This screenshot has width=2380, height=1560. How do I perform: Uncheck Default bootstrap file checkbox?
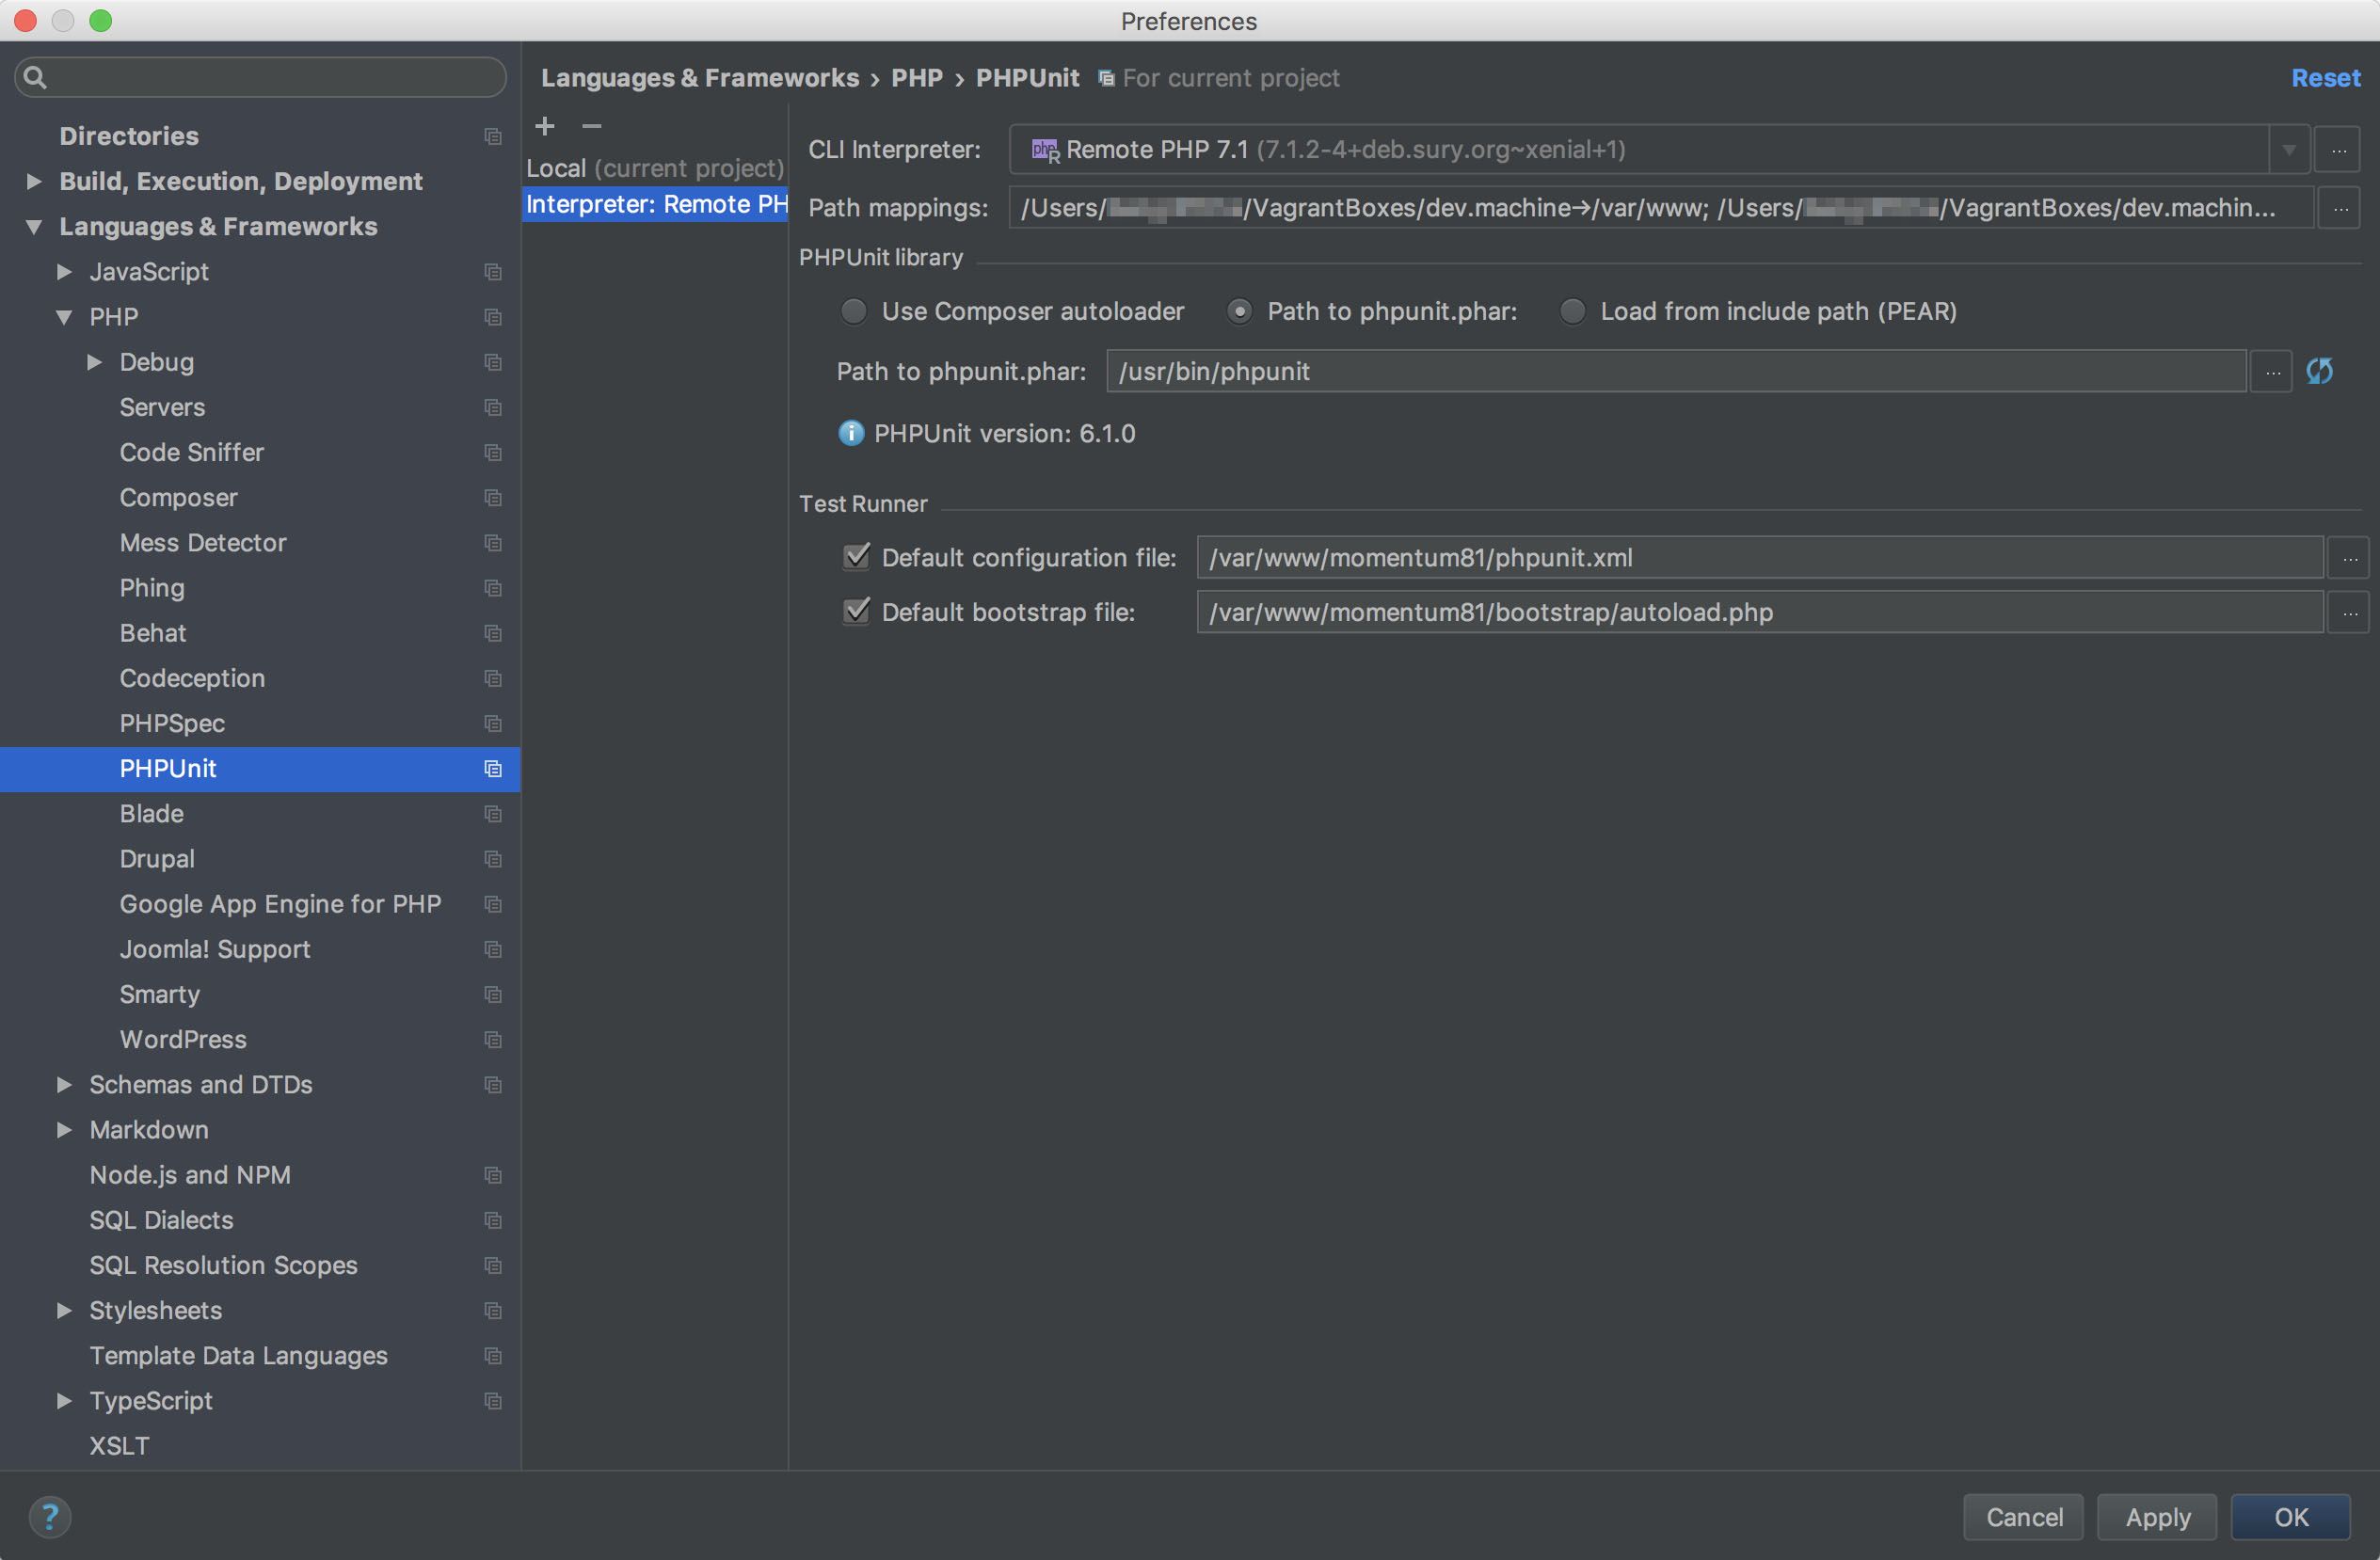(x=857, y=611)
